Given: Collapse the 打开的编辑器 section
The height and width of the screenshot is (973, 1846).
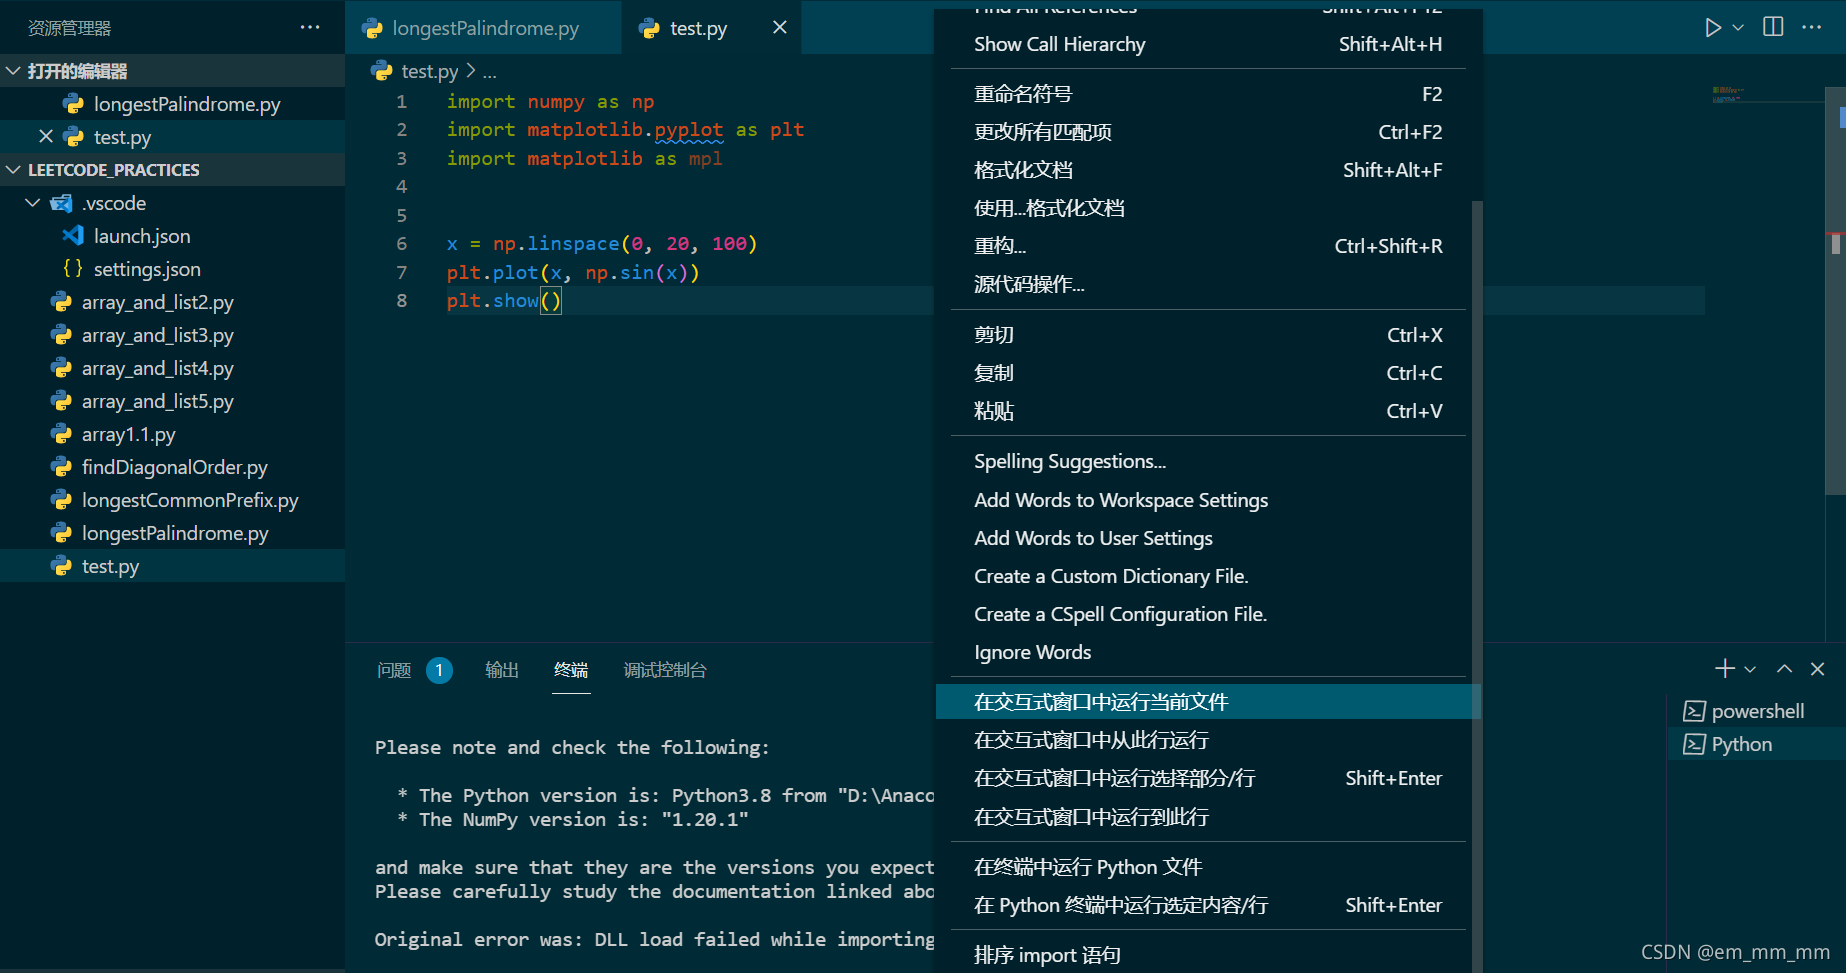Looking at the screenshot, I should [x=172, y=71].
